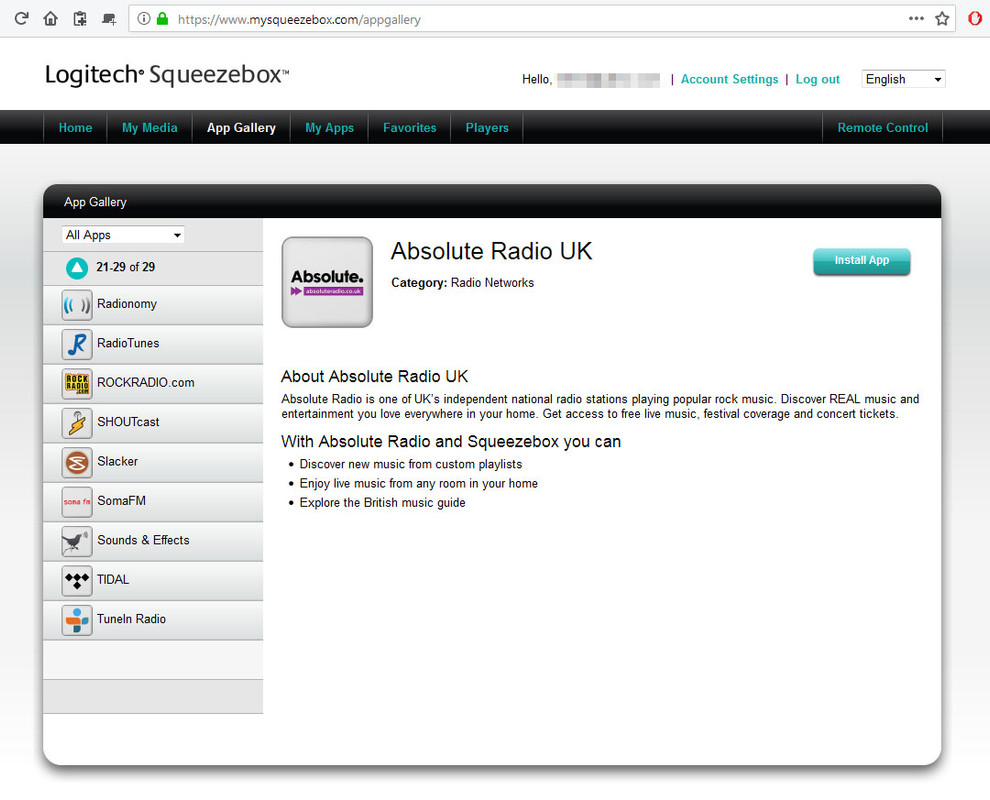Open the All Apps category dropdown
Viewport: 990px width, 800px height.
[x=123, y=235]
